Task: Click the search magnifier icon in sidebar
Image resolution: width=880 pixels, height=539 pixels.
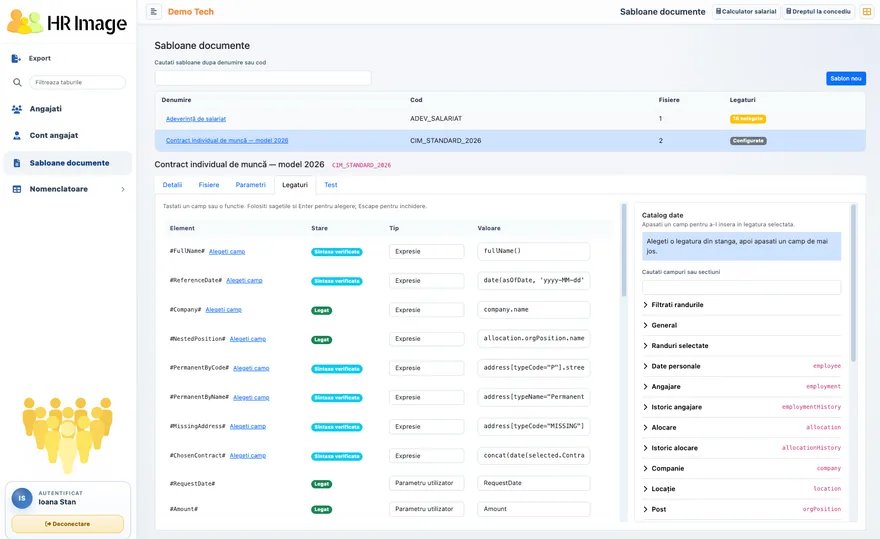Action: pos(17,83)
